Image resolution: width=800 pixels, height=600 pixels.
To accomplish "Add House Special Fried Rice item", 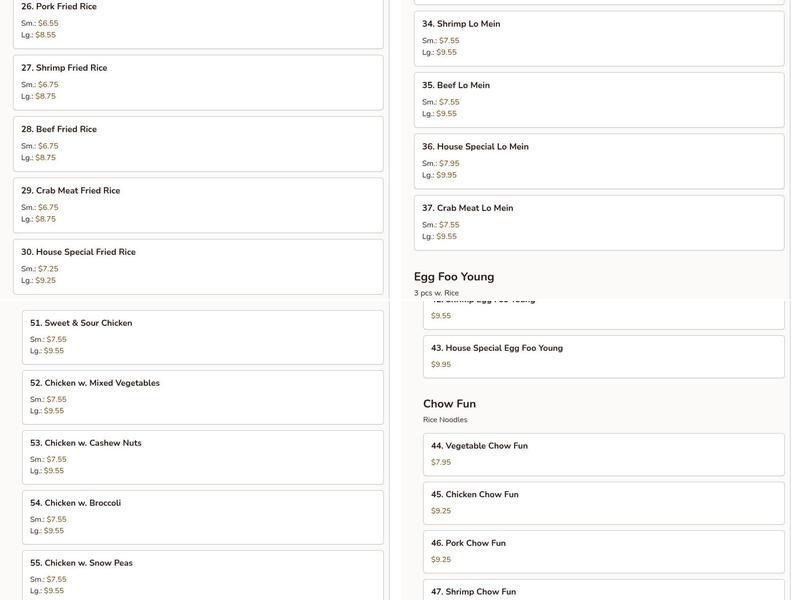I will [198, 266].
